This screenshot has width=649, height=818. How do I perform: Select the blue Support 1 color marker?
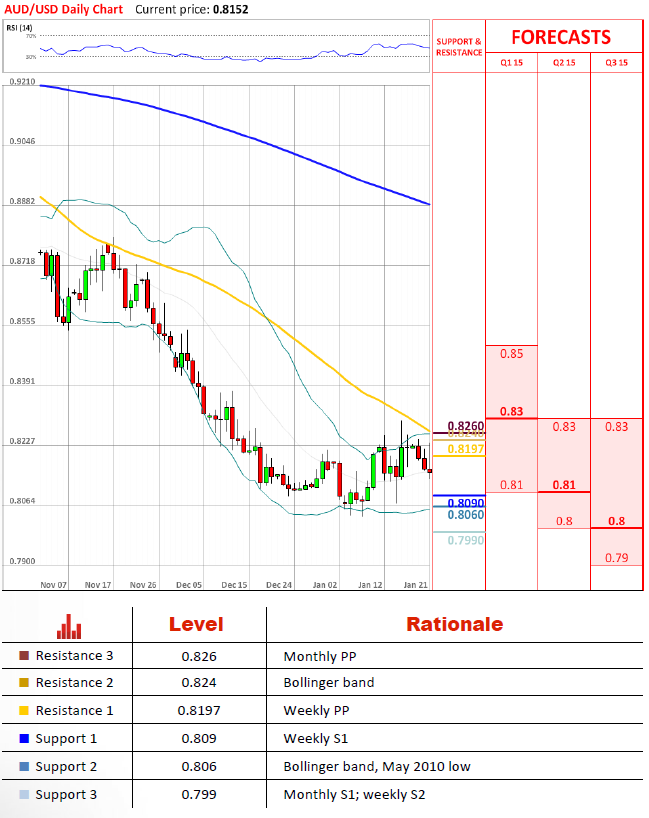[24, 739]
